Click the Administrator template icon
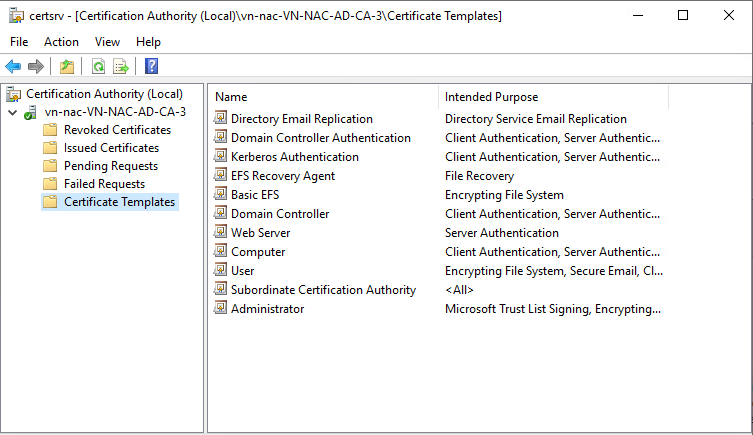The width and height of the screenshot is (753, 435). point(220,308)
